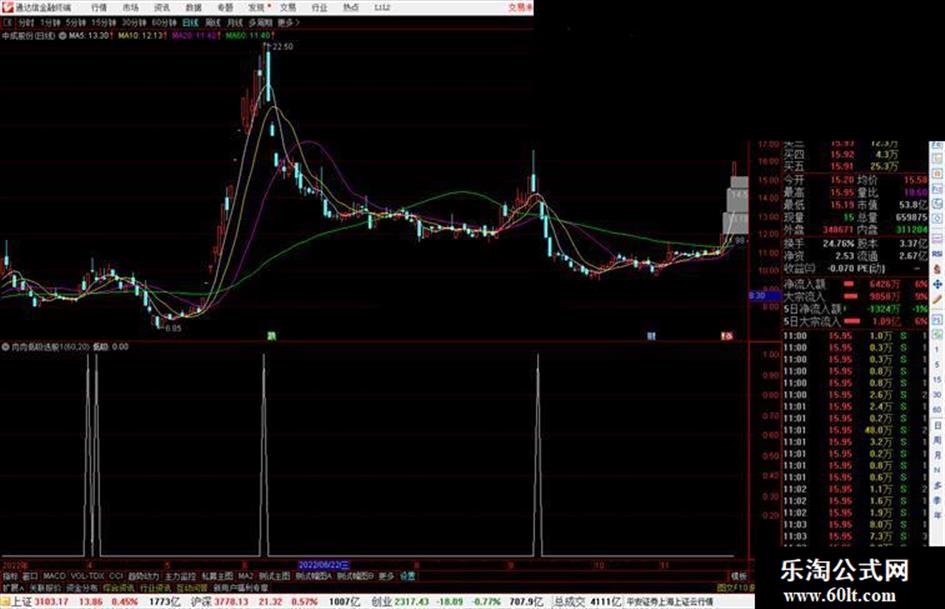Screen dimensions: 945x609
Task: Click the 月 period shortcut in right toolbar
Action: pos(937,456)
